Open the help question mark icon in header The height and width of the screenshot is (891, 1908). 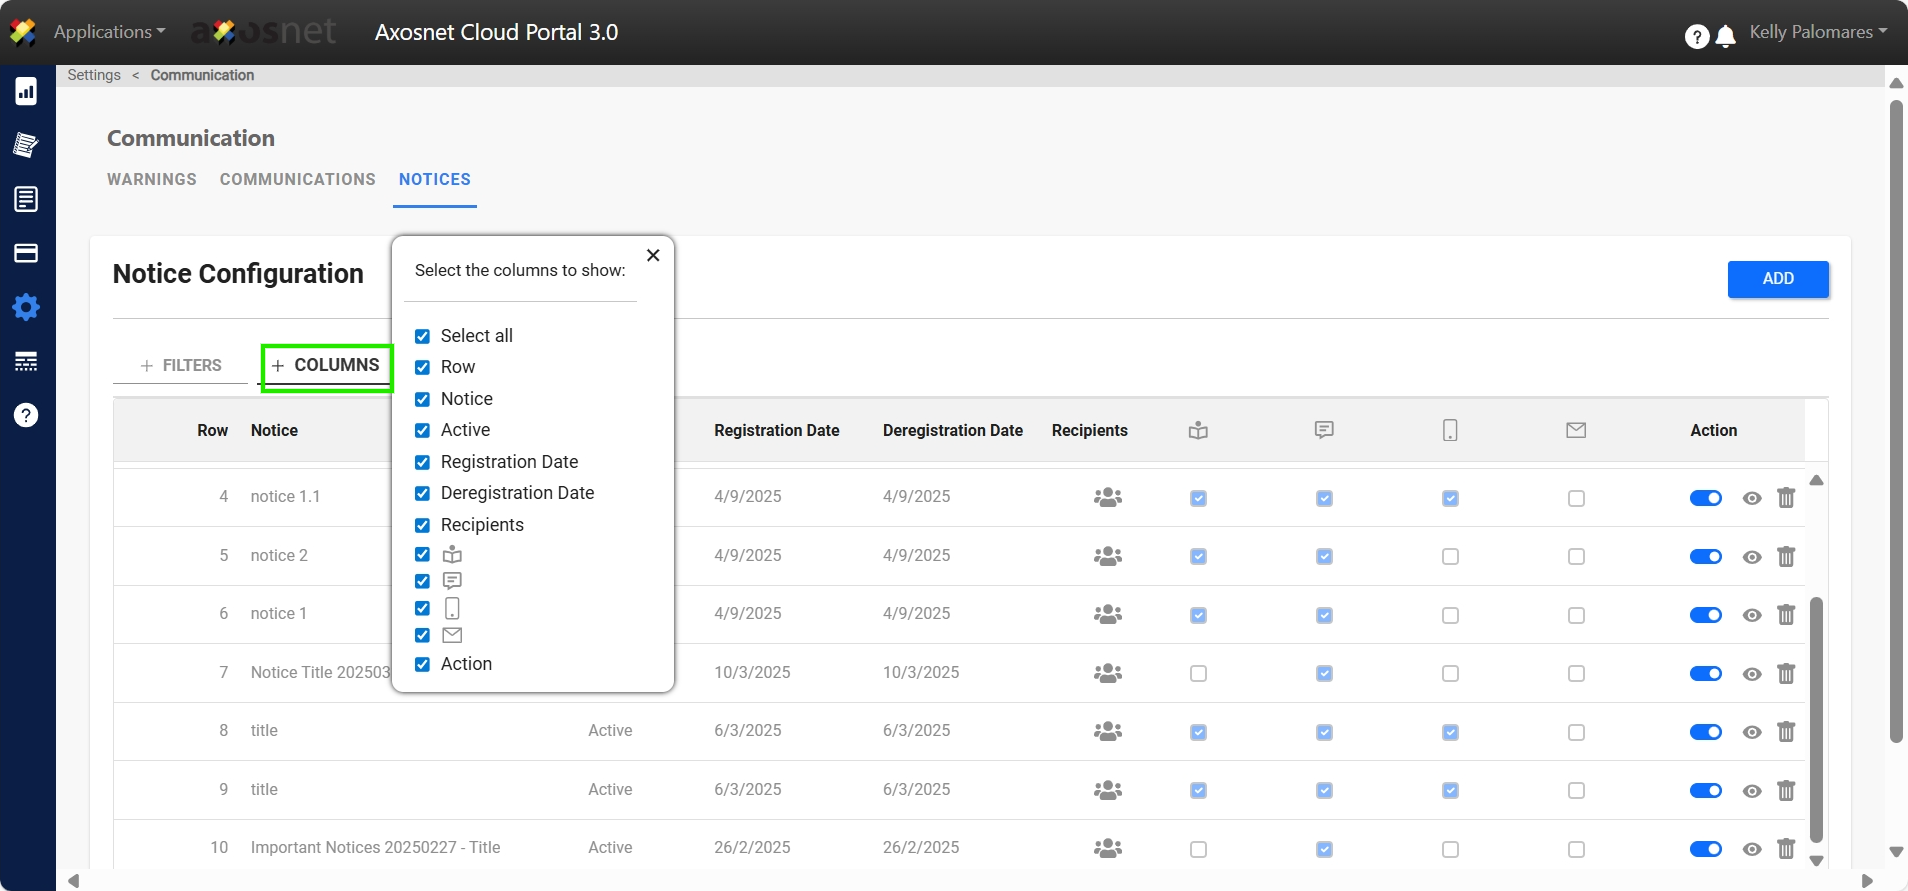click(1696, 36)
